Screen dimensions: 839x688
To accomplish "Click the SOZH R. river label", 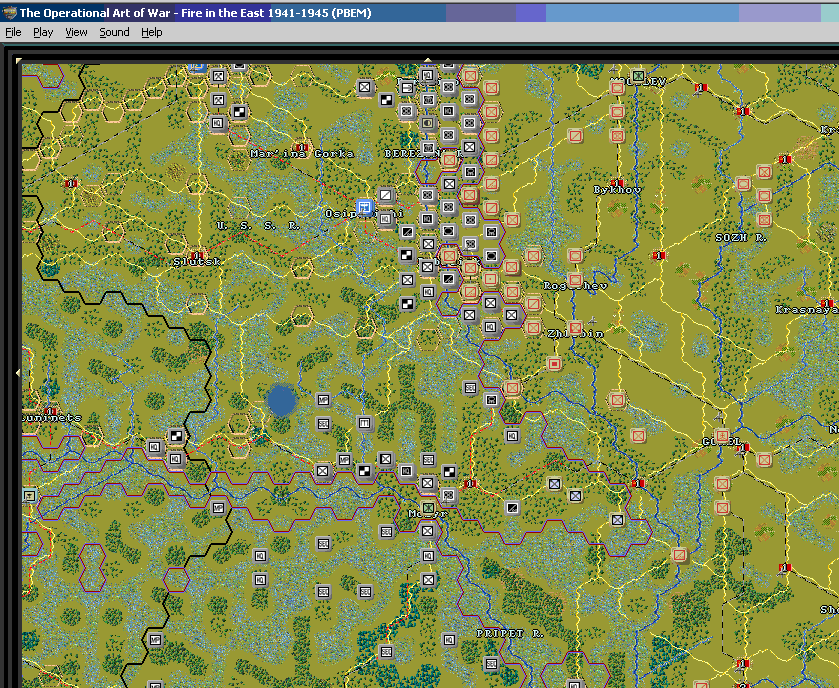I will point(741,238).
